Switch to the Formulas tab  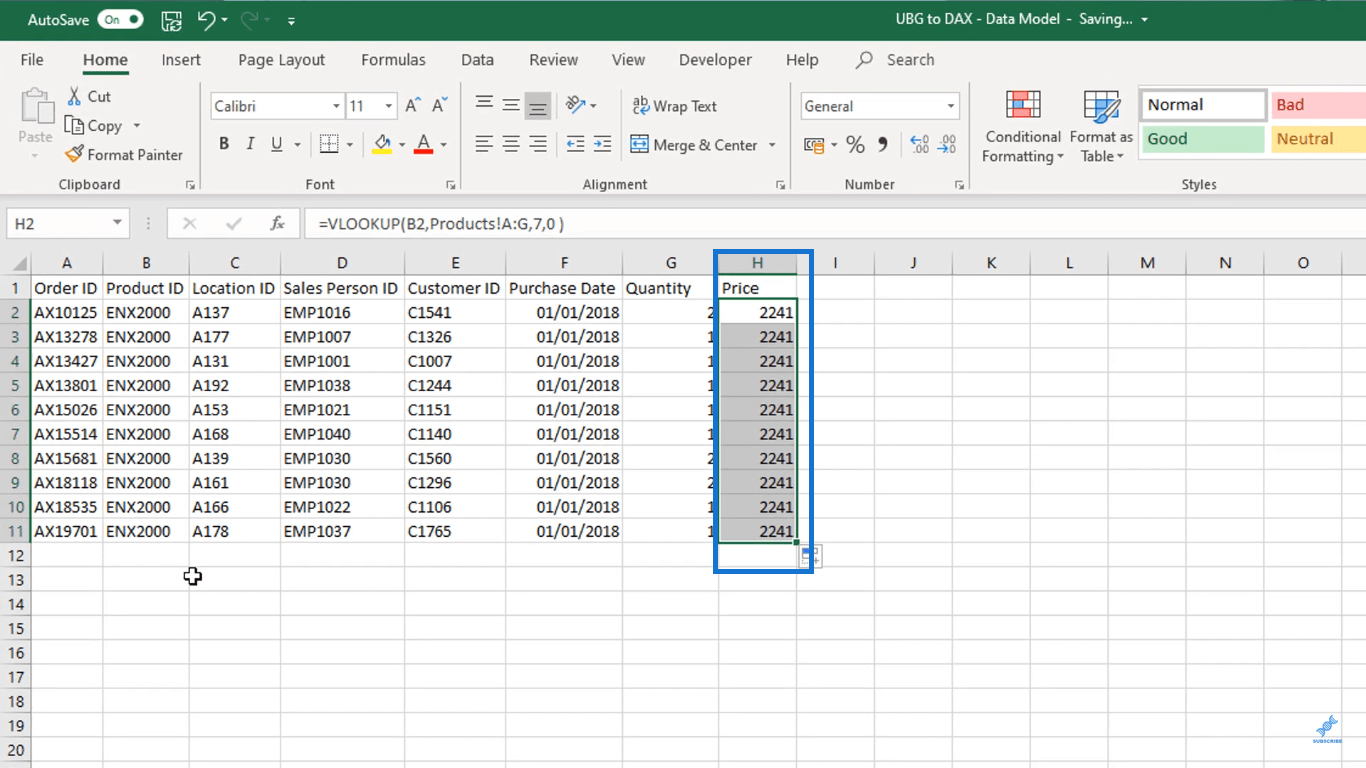point(393,60)
